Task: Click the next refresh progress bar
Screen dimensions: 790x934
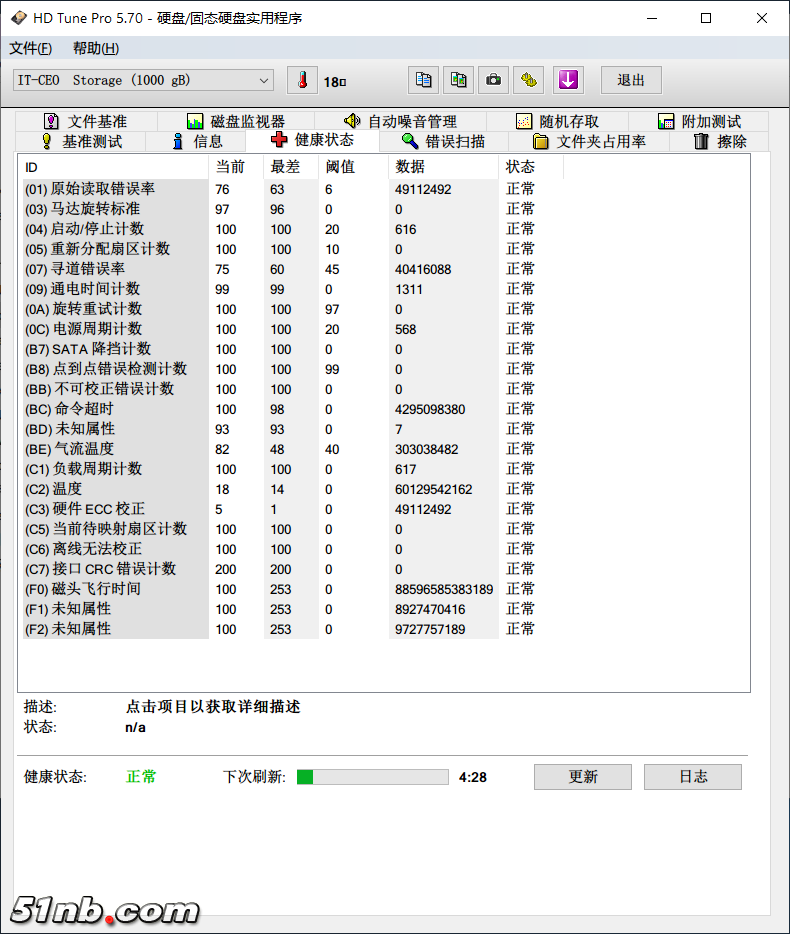Action: point(372,777)
